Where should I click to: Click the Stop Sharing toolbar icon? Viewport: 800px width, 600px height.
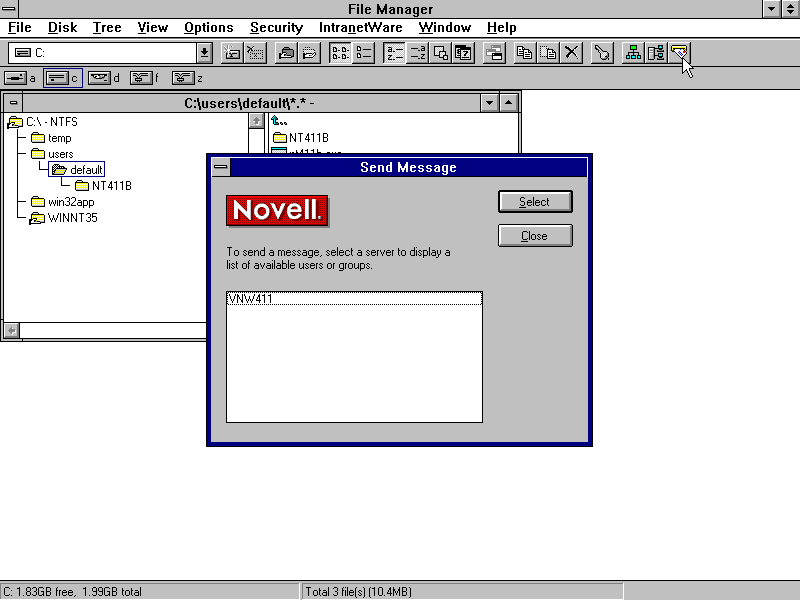309,53
